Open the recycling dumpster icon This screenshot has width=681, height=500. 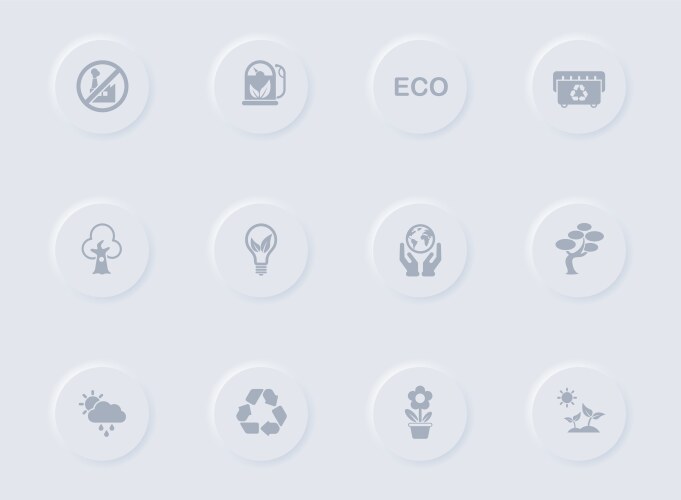pos(579,89)
